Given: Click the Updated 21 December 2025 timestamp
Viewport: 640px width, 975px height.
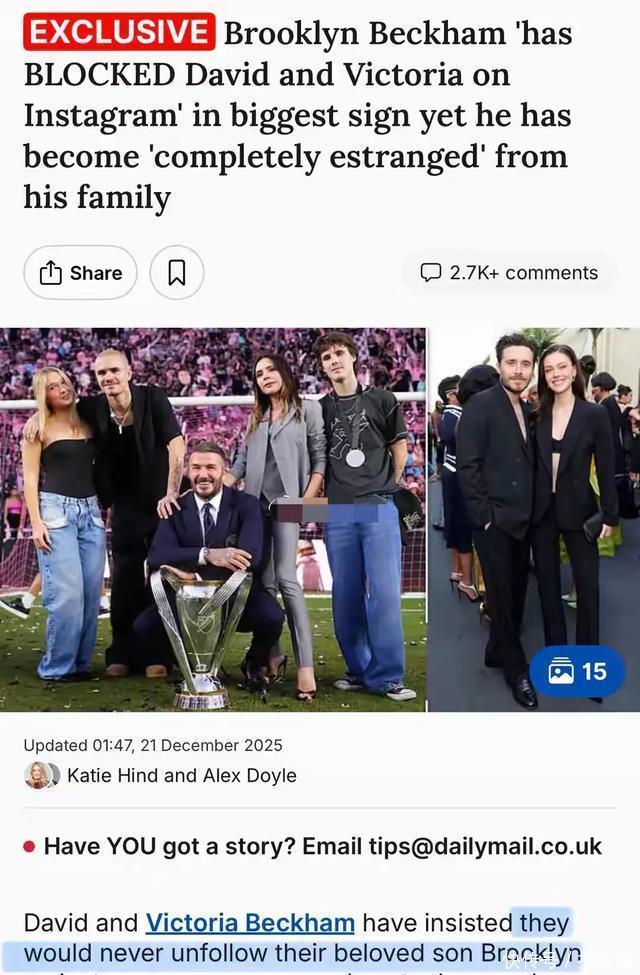Looking at the screenshot, I should (153, 745).
